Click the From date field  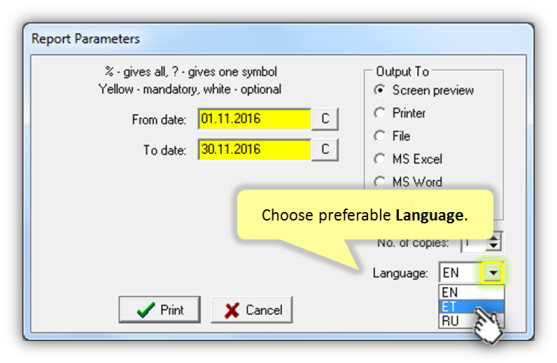[254, 119]
